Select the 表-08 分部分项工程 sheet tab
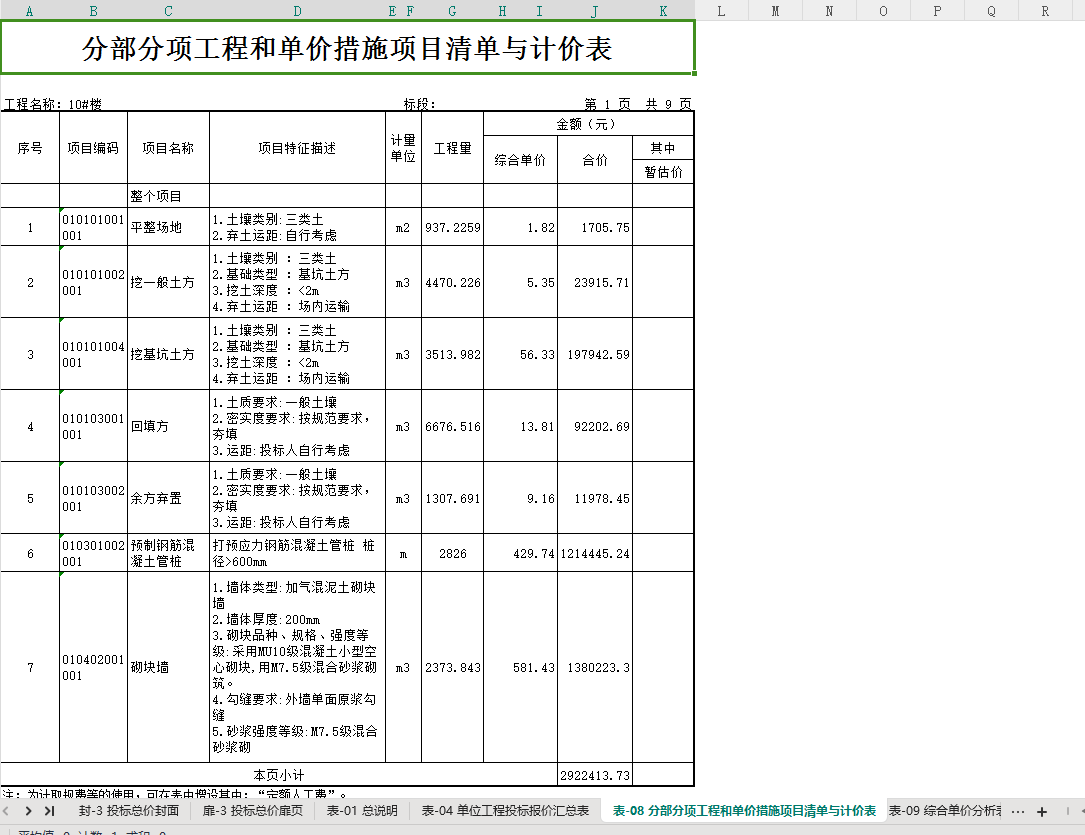 (745, 811)
